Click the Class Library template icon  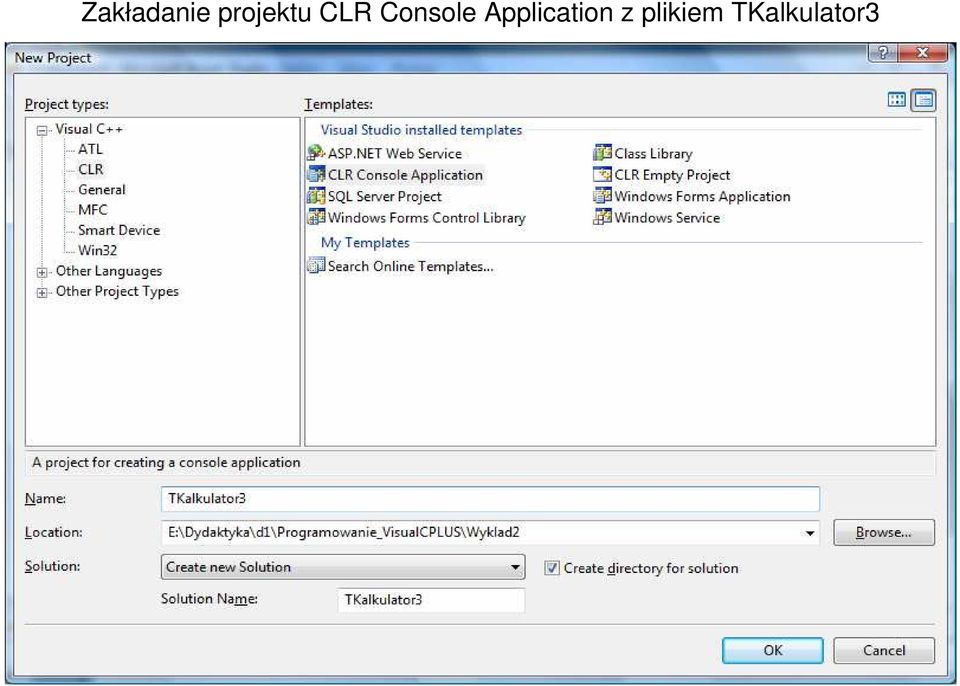(602, 153)
